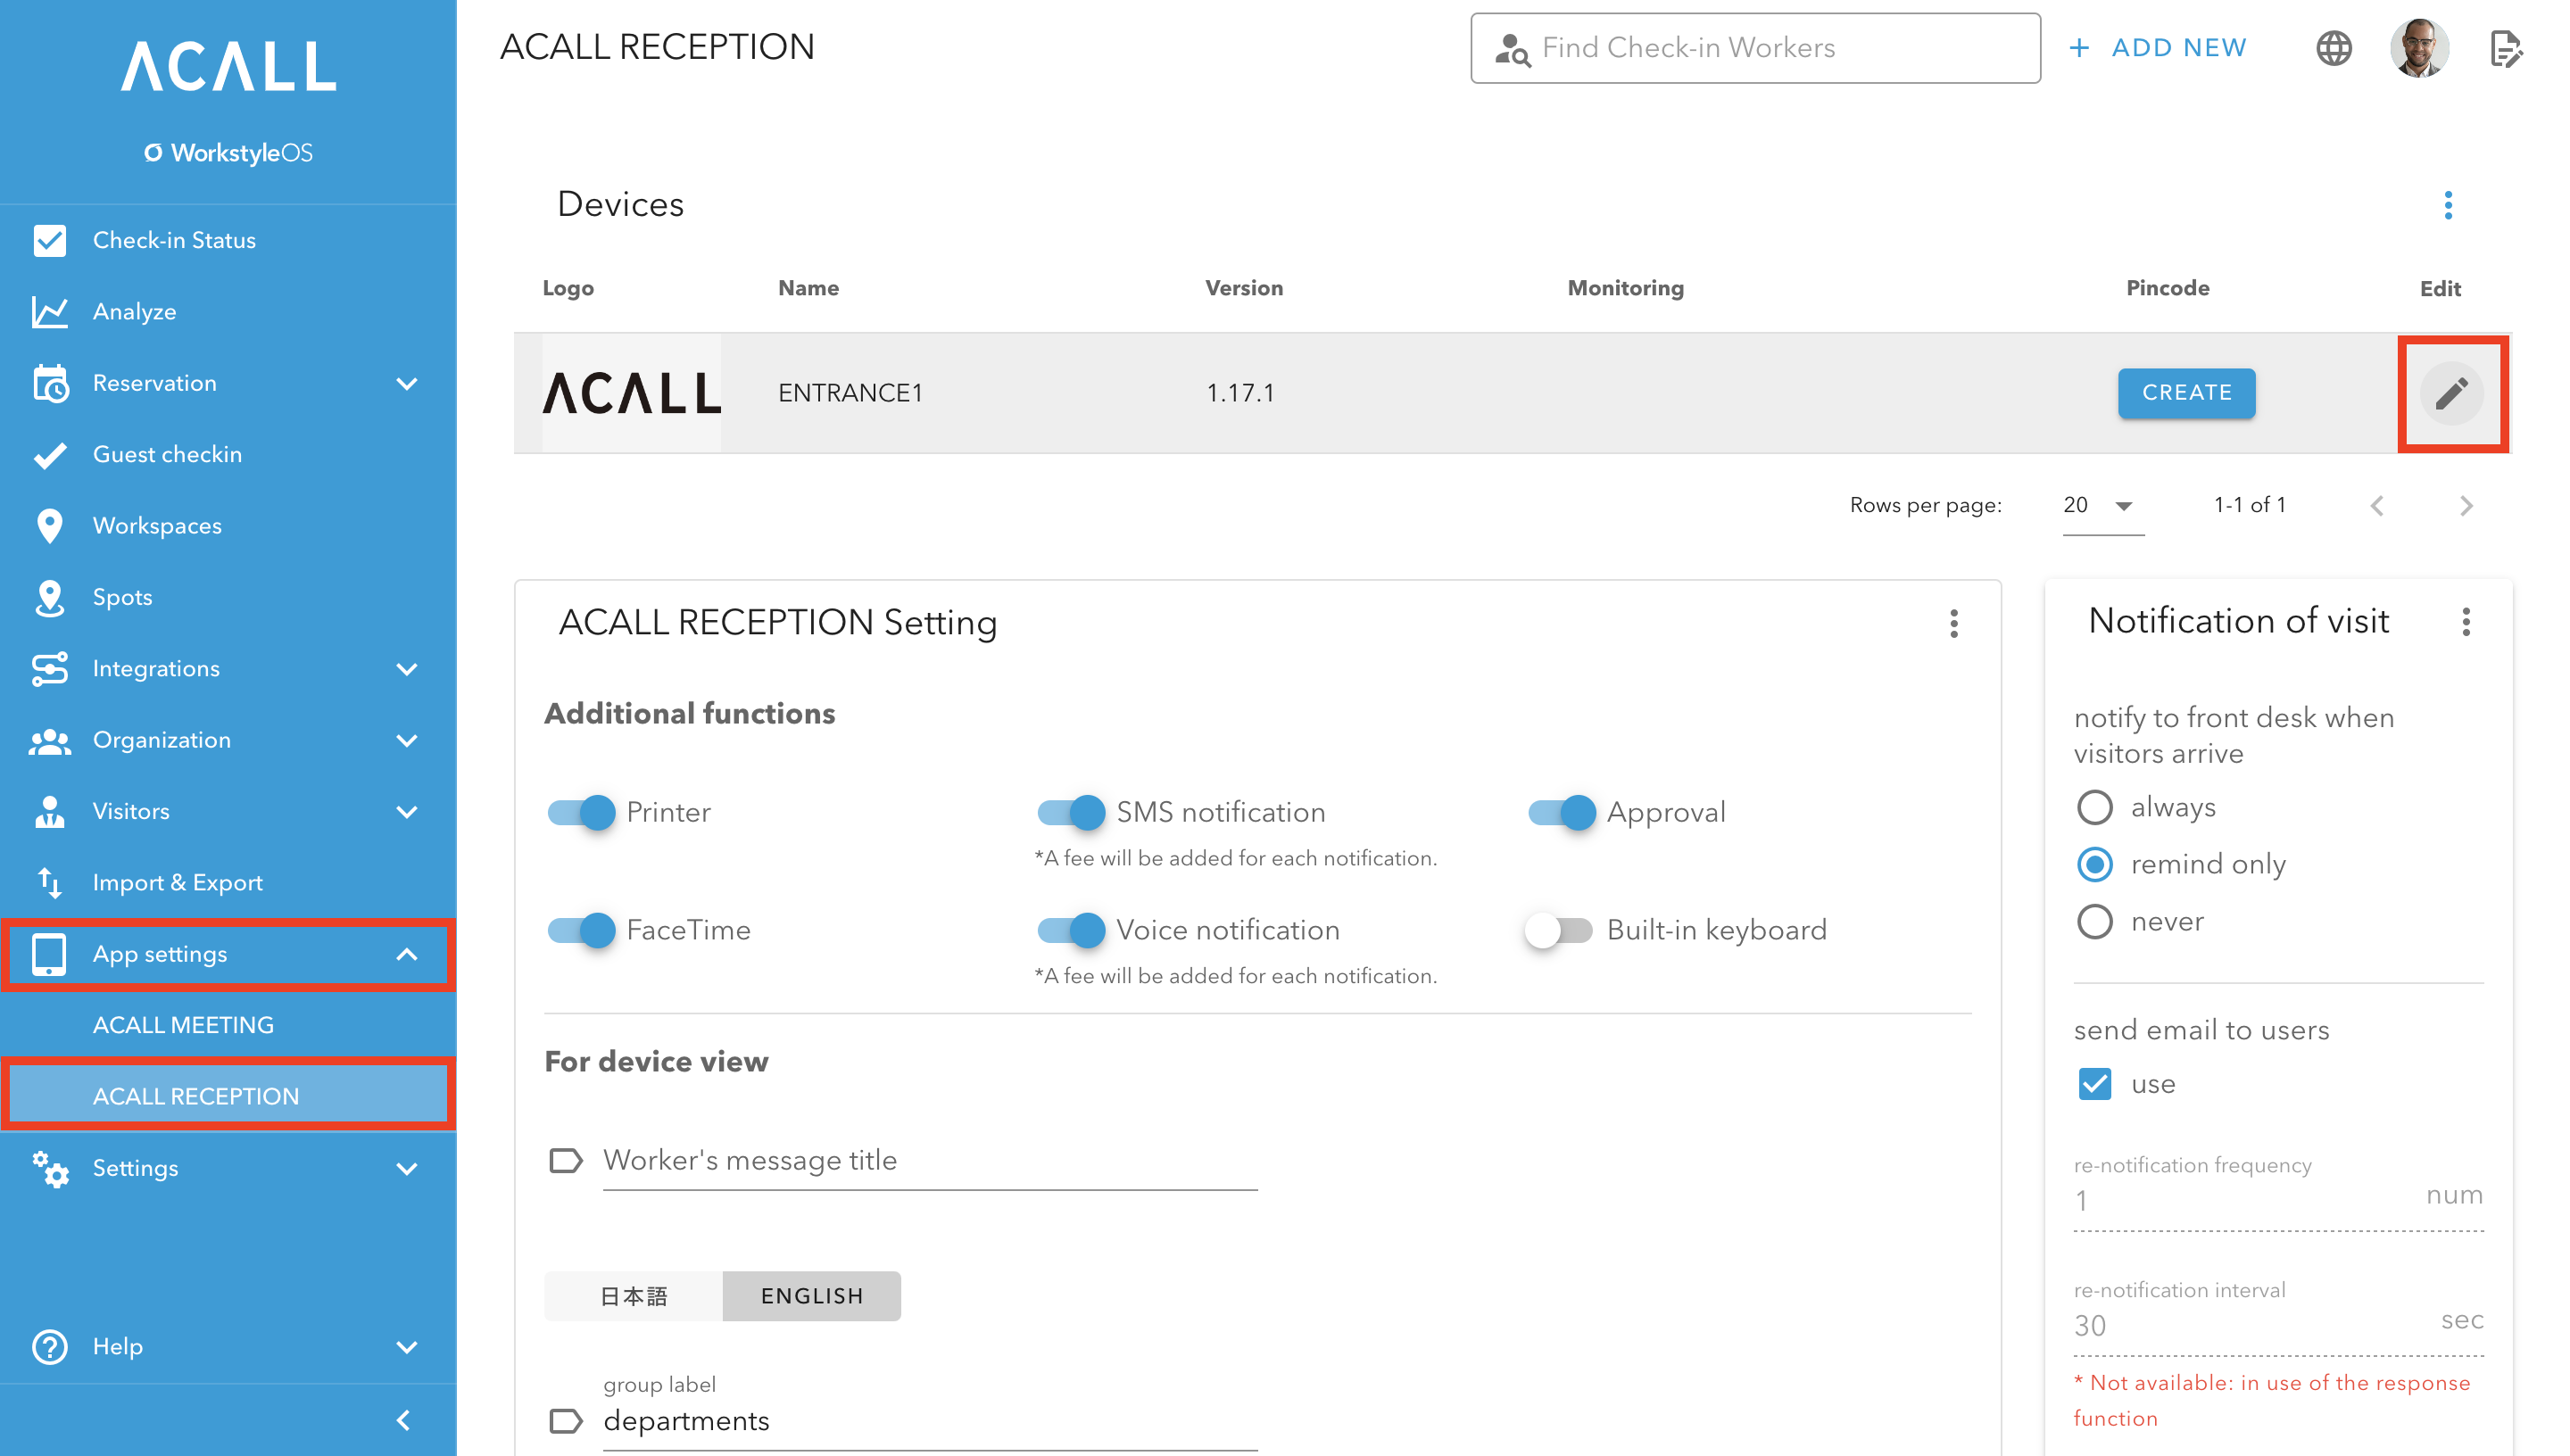Screen dimensions: 2570x1456
Task: Click the Worker's message title field
Action: tap(929, 1160)
